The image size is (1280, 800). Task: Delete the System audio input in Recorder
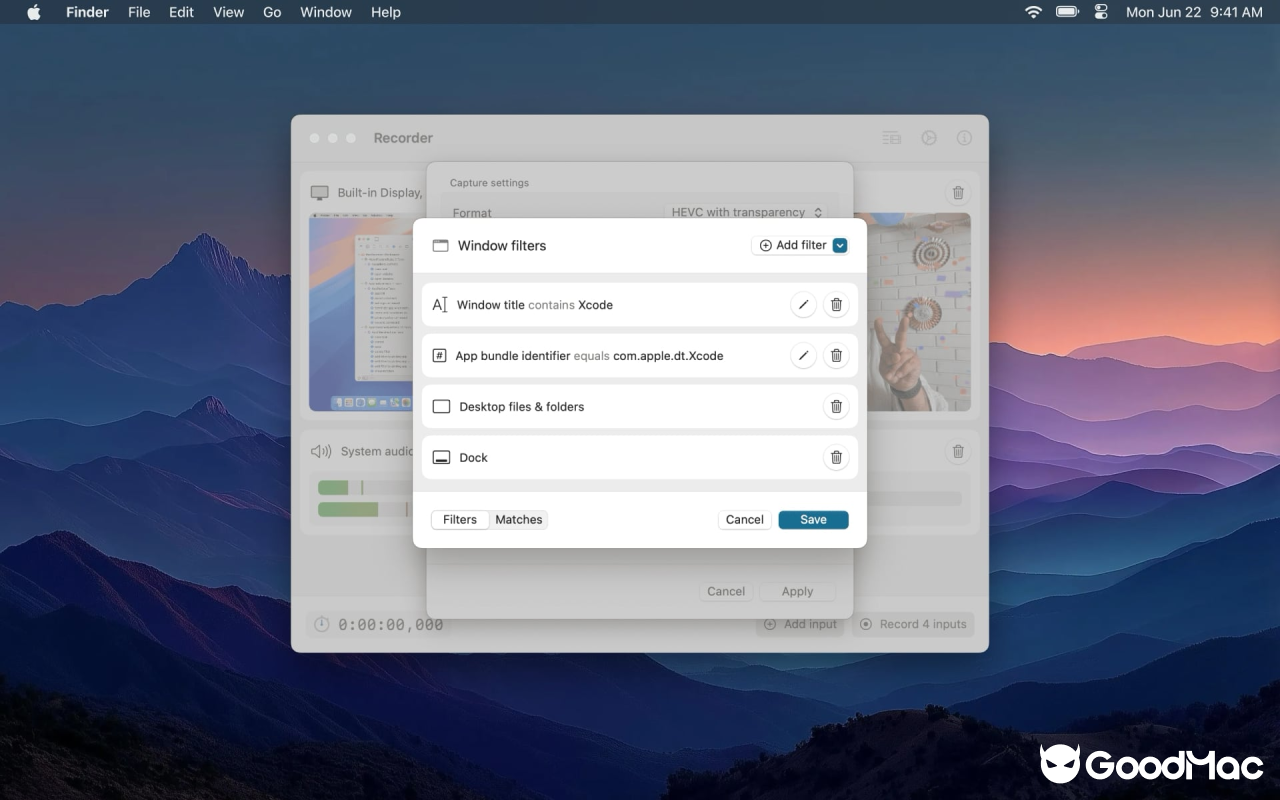tap(958, 452)
